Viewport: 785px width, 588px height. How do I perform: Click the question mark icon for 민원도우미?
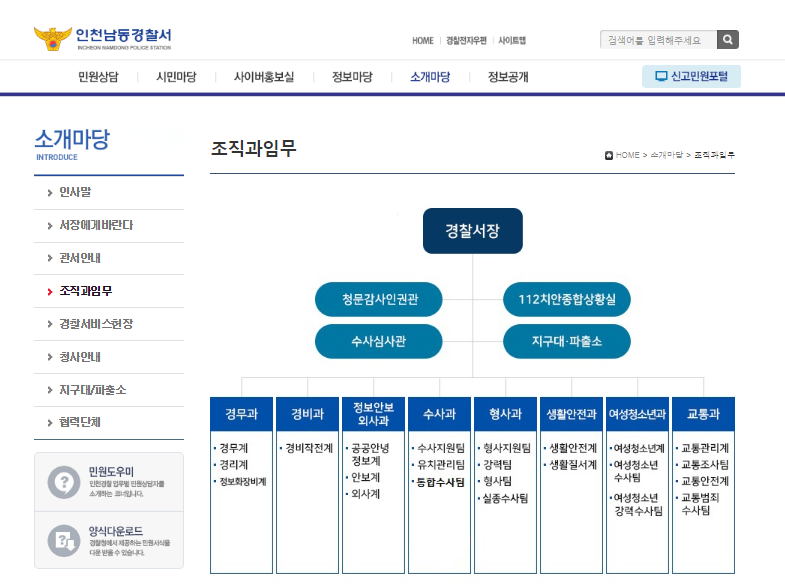click(x=64, y=482)
